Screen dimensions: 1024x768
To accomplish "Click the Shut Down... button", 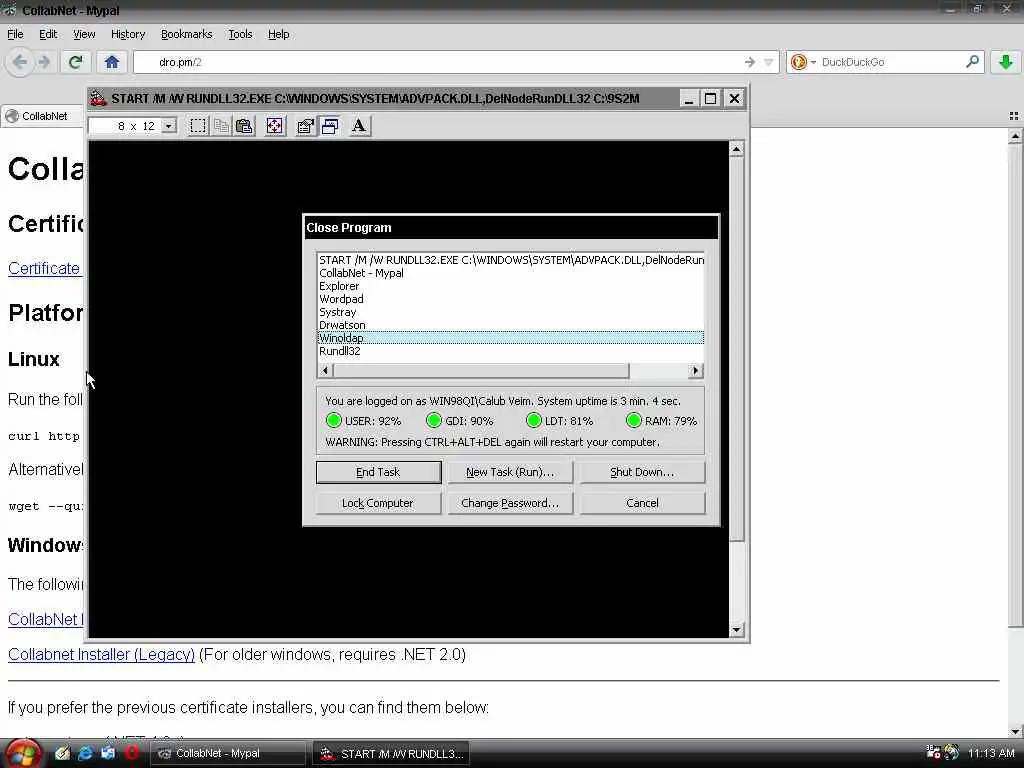I will pyautogui.click(x=642, y=472).
